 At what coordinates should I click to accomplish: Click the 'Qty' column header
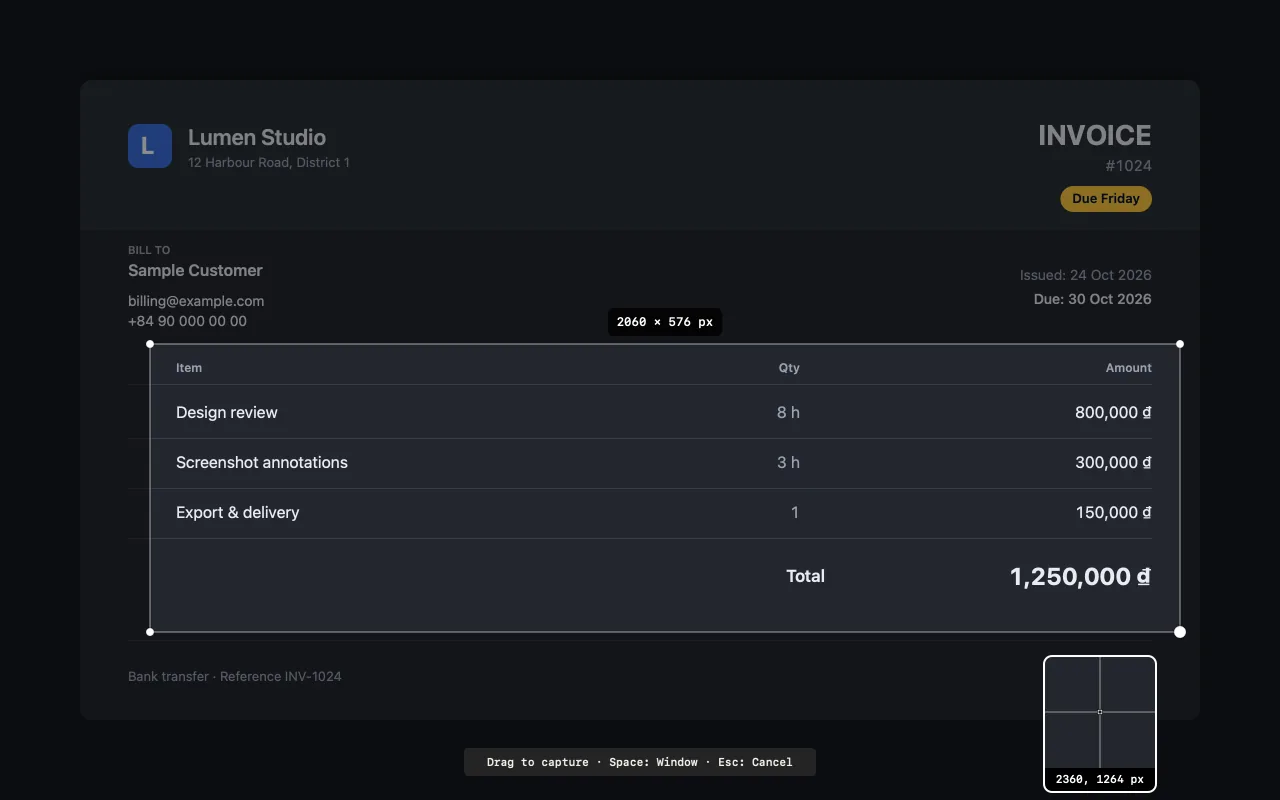coord(789,368)
